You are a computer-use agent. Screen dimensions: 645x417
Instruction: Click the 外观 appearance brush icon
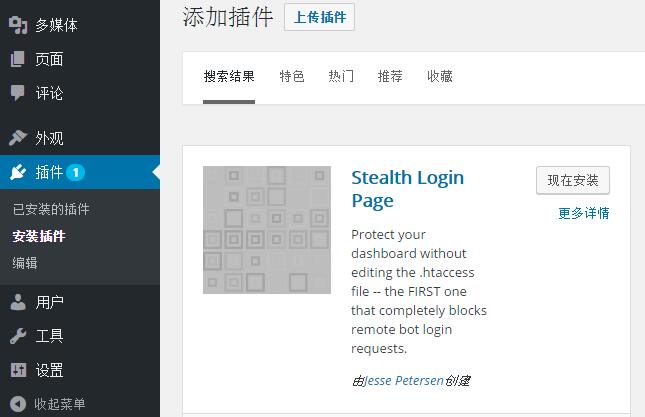pos(18,138)
